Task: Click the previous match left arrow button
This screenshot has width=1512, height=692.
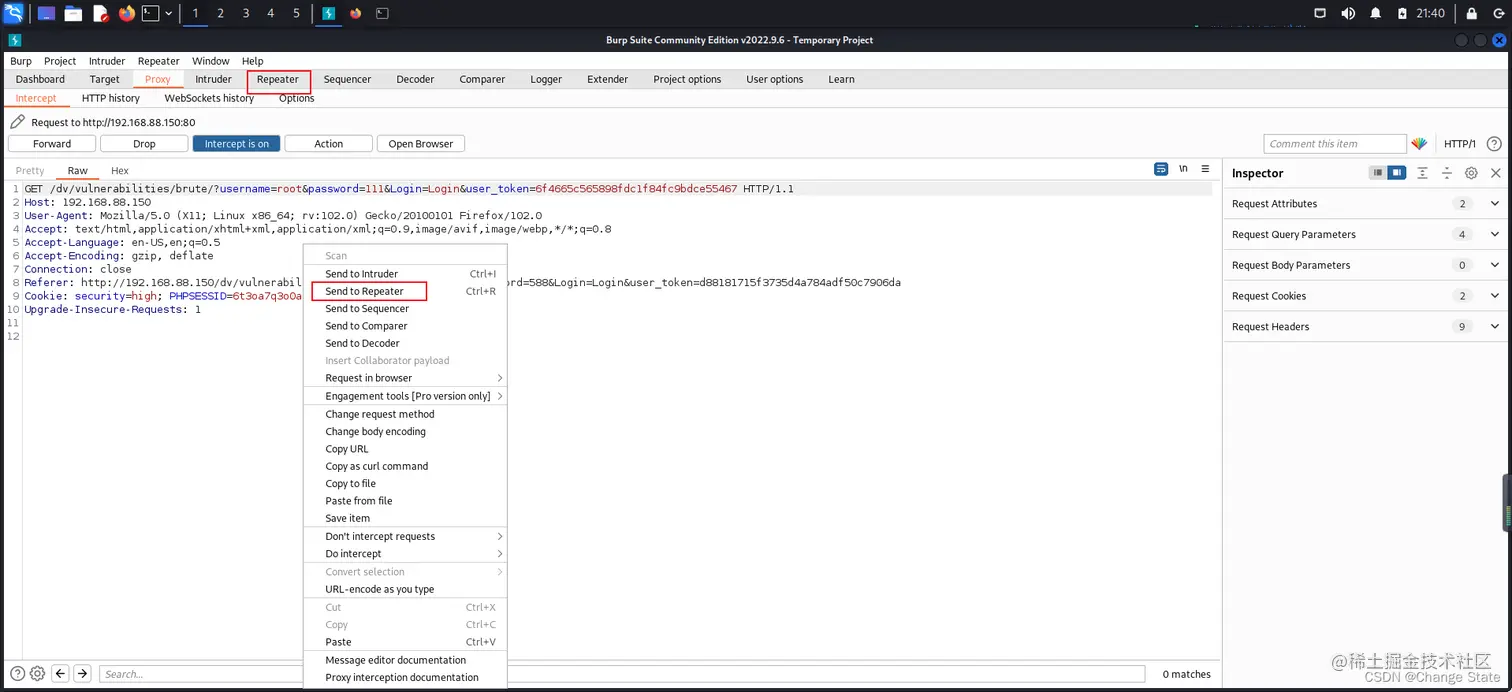Action: (60, 674)
